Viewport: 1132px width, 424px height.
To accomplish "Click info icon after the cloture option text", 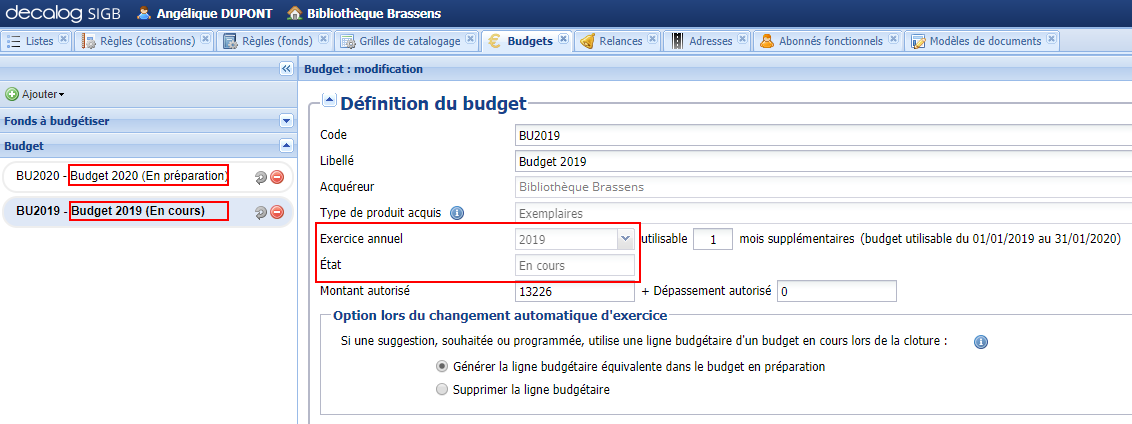I will 981,342.
